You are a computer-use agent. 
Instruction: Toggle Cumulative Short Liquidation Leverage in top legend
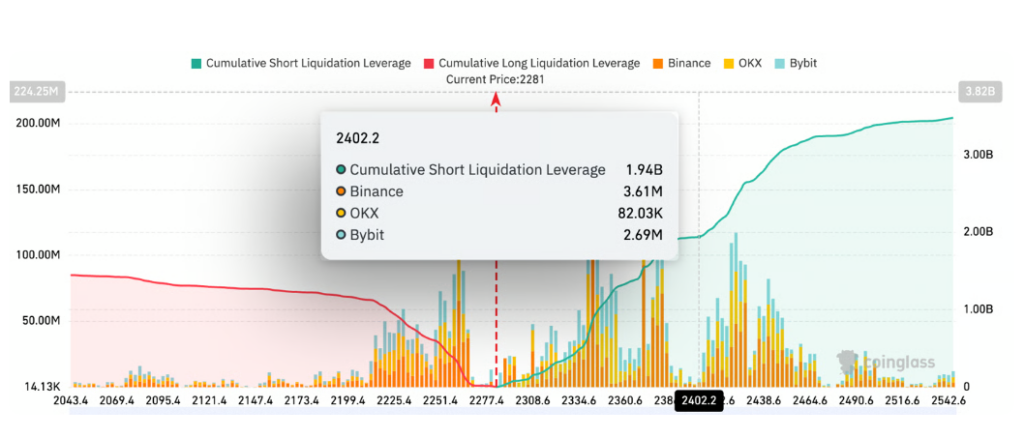(299, 63)
